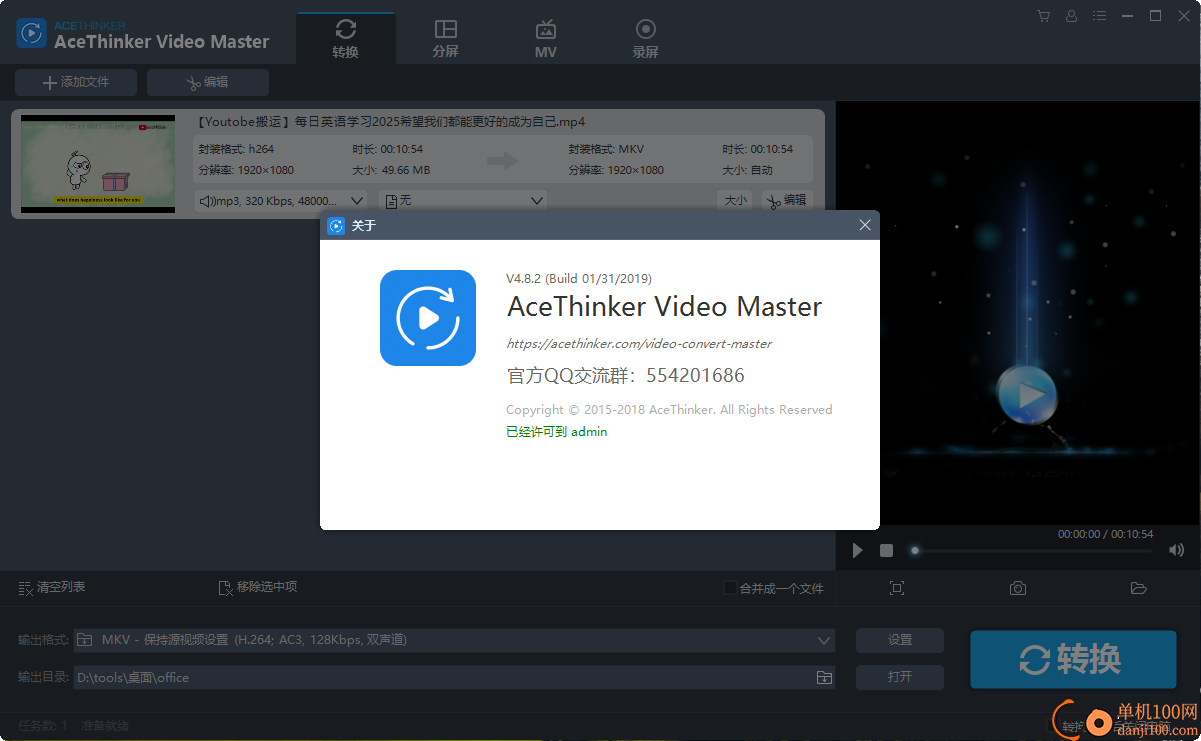Open the 分屏 split-screen tab
Image resolution: width=1201 pixels, height=741 pixels.
pos(446,39)
